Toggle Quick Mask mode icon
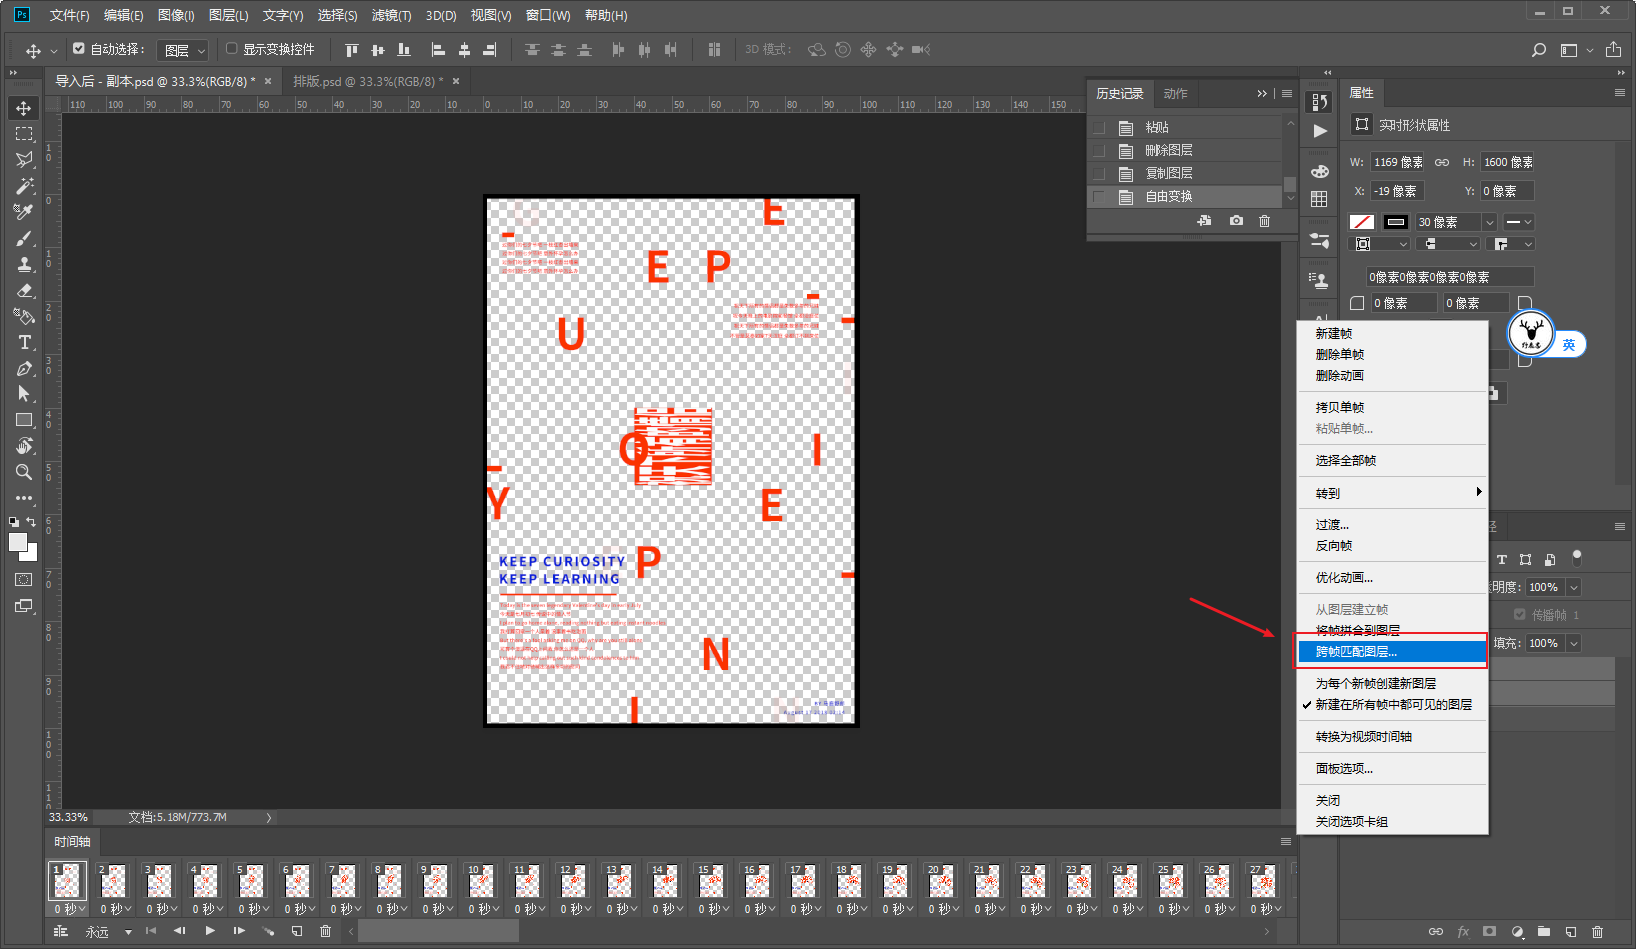Screen dimensions: 1636x949 tap(24, 580)
